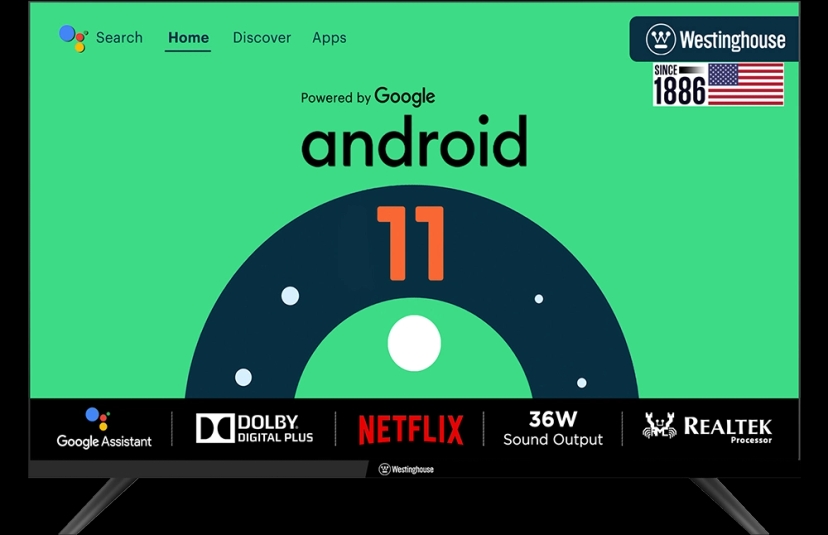The image size is (828, 535).
Task: Click the Powered by Google text
Action: [x=368, y=97]
